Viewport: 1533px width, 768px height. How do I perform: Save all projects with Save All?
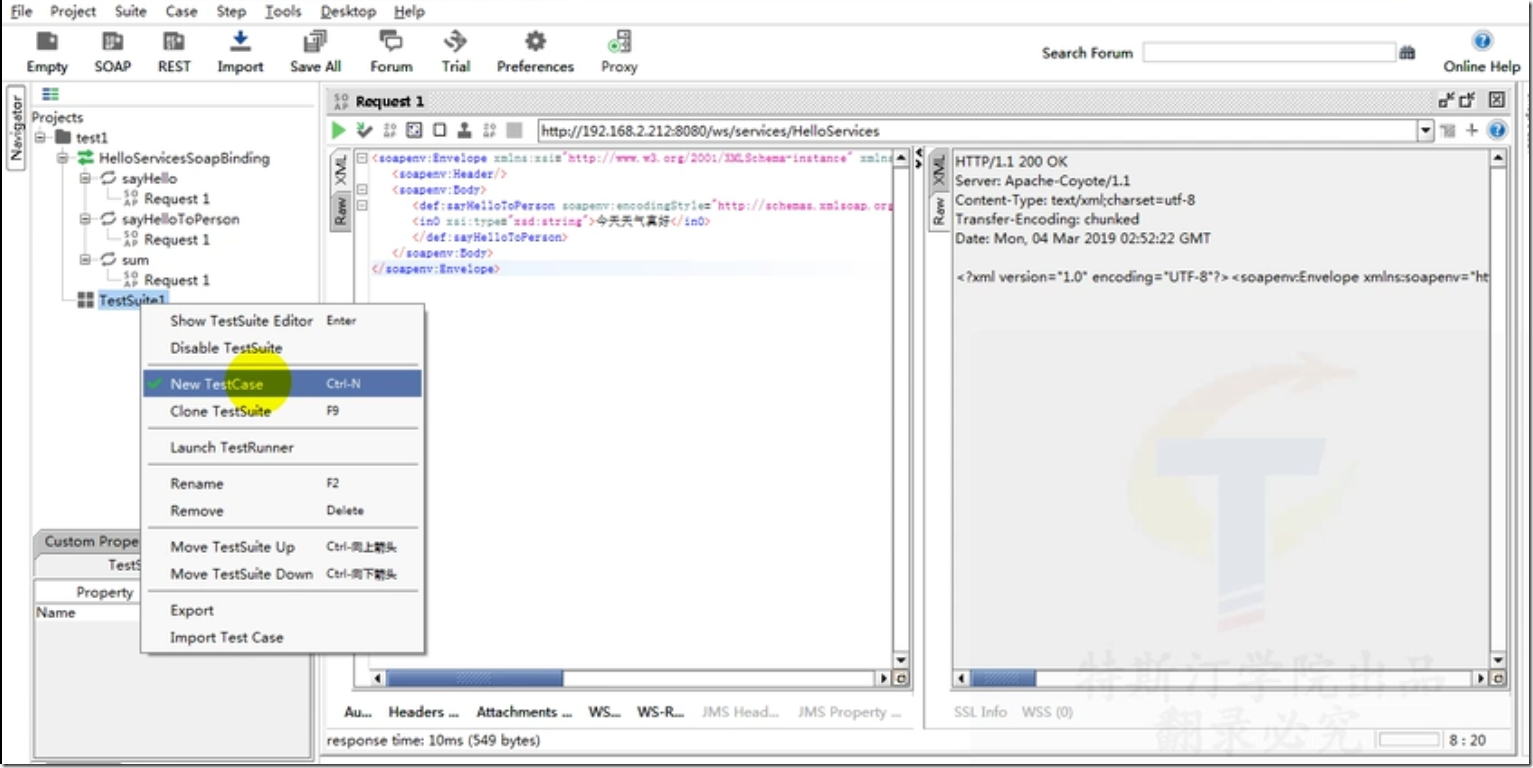point(315,52)
